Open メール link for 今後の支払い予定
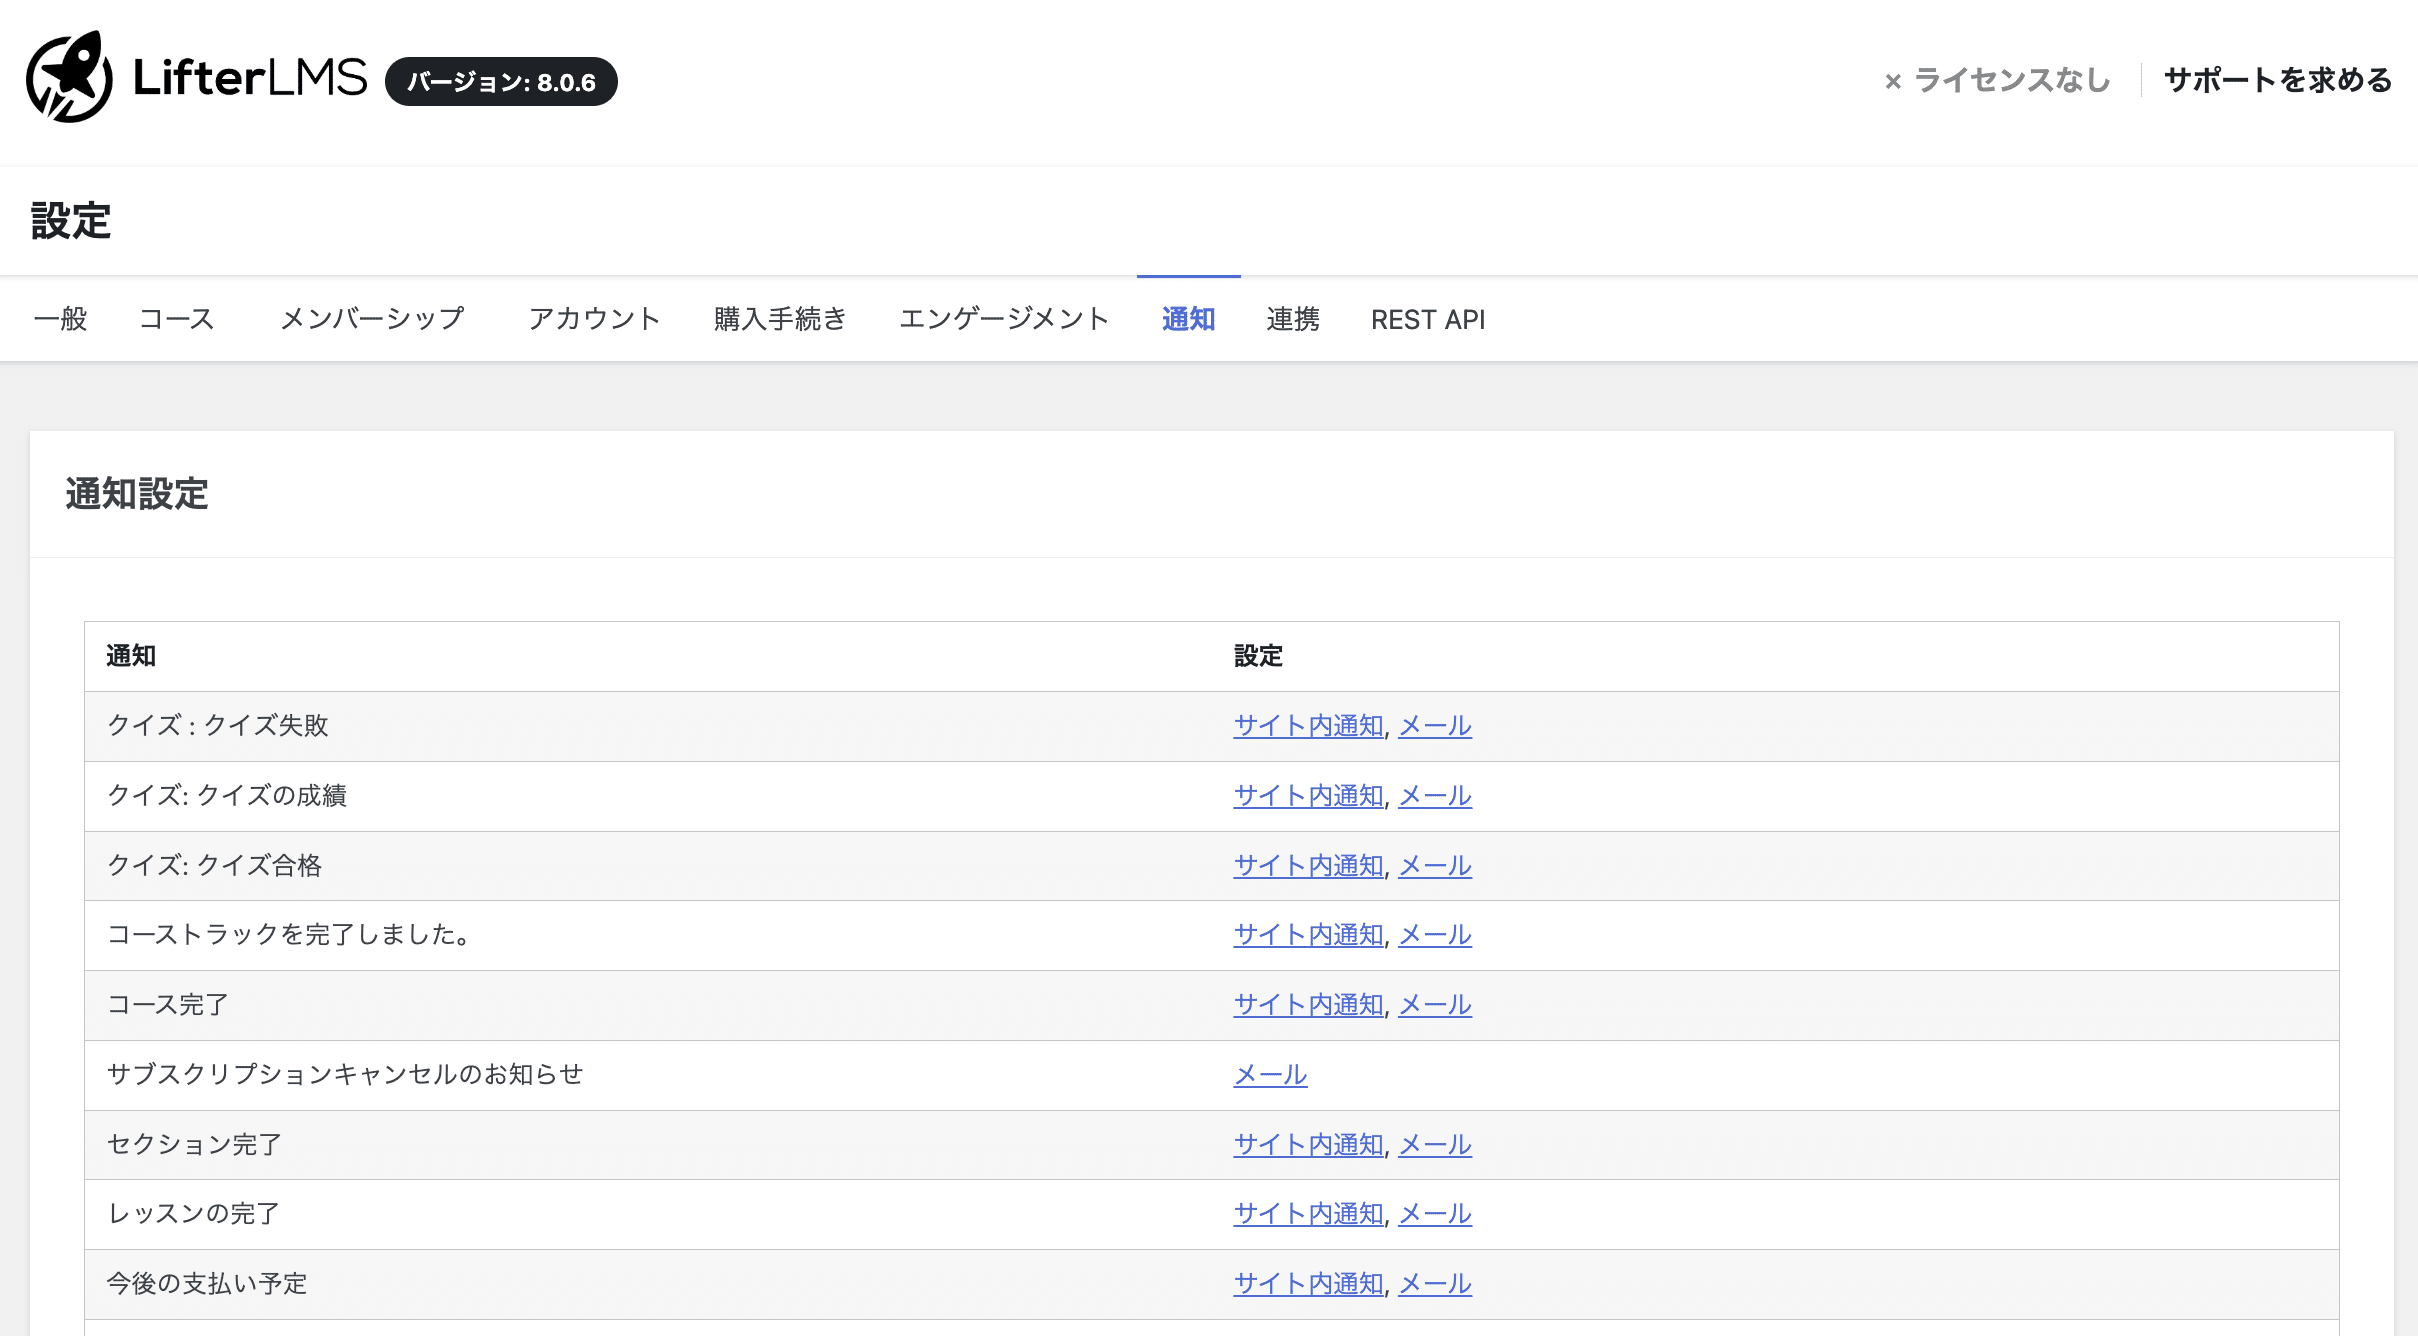Image resolution: width=2418 pixels, height=1336 pixels. pyautogui.click(x=1434, y=1284)
